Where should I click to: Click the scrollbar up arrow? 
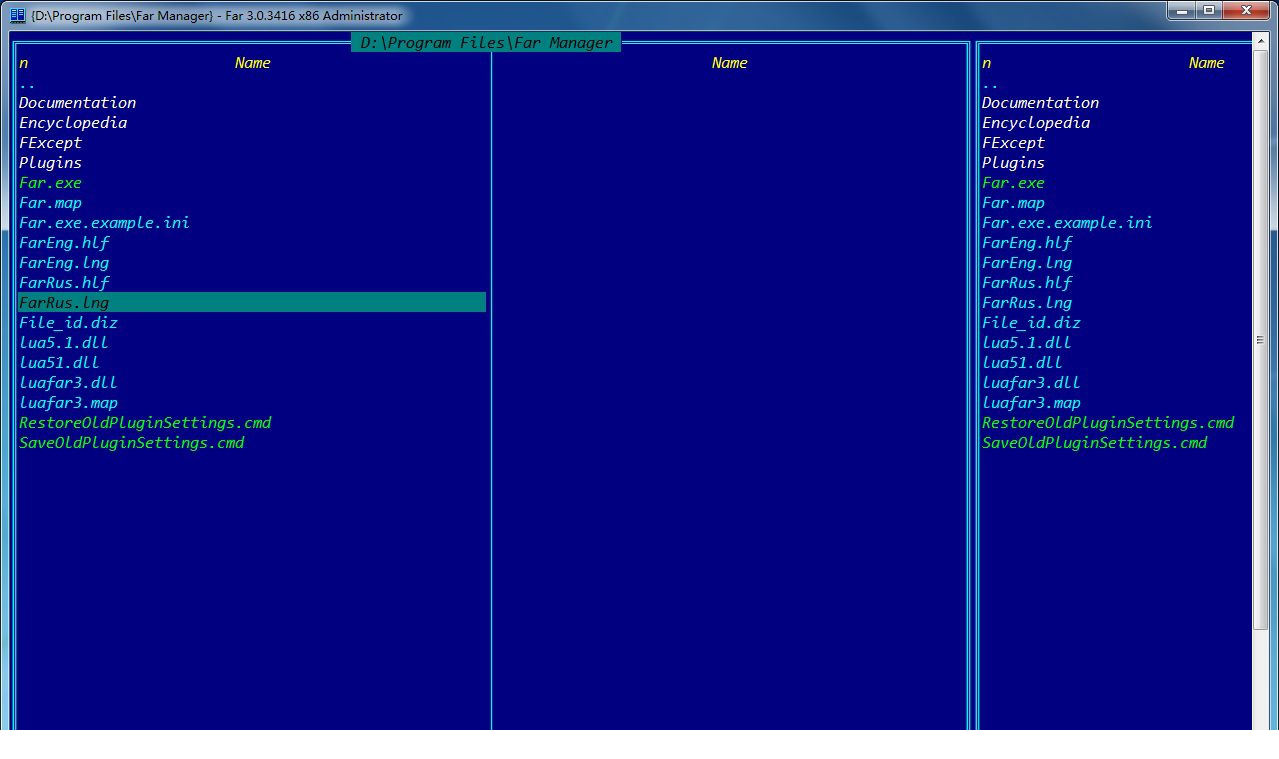tap(1260, 40)
